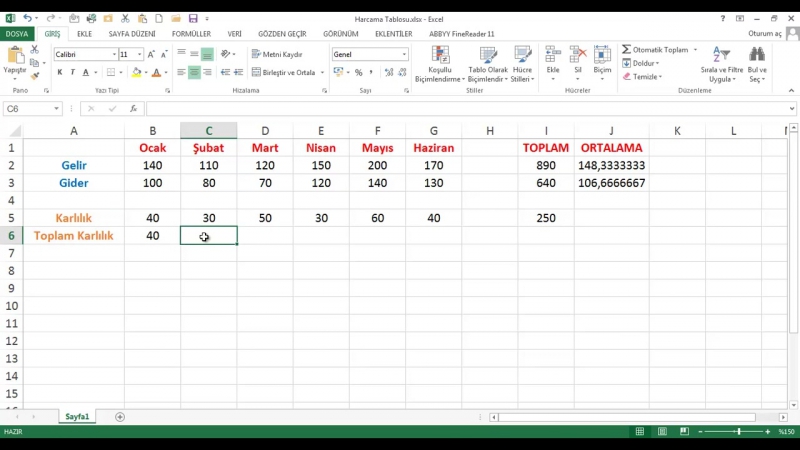Click the Format Painter brush icon

point(34,76)
